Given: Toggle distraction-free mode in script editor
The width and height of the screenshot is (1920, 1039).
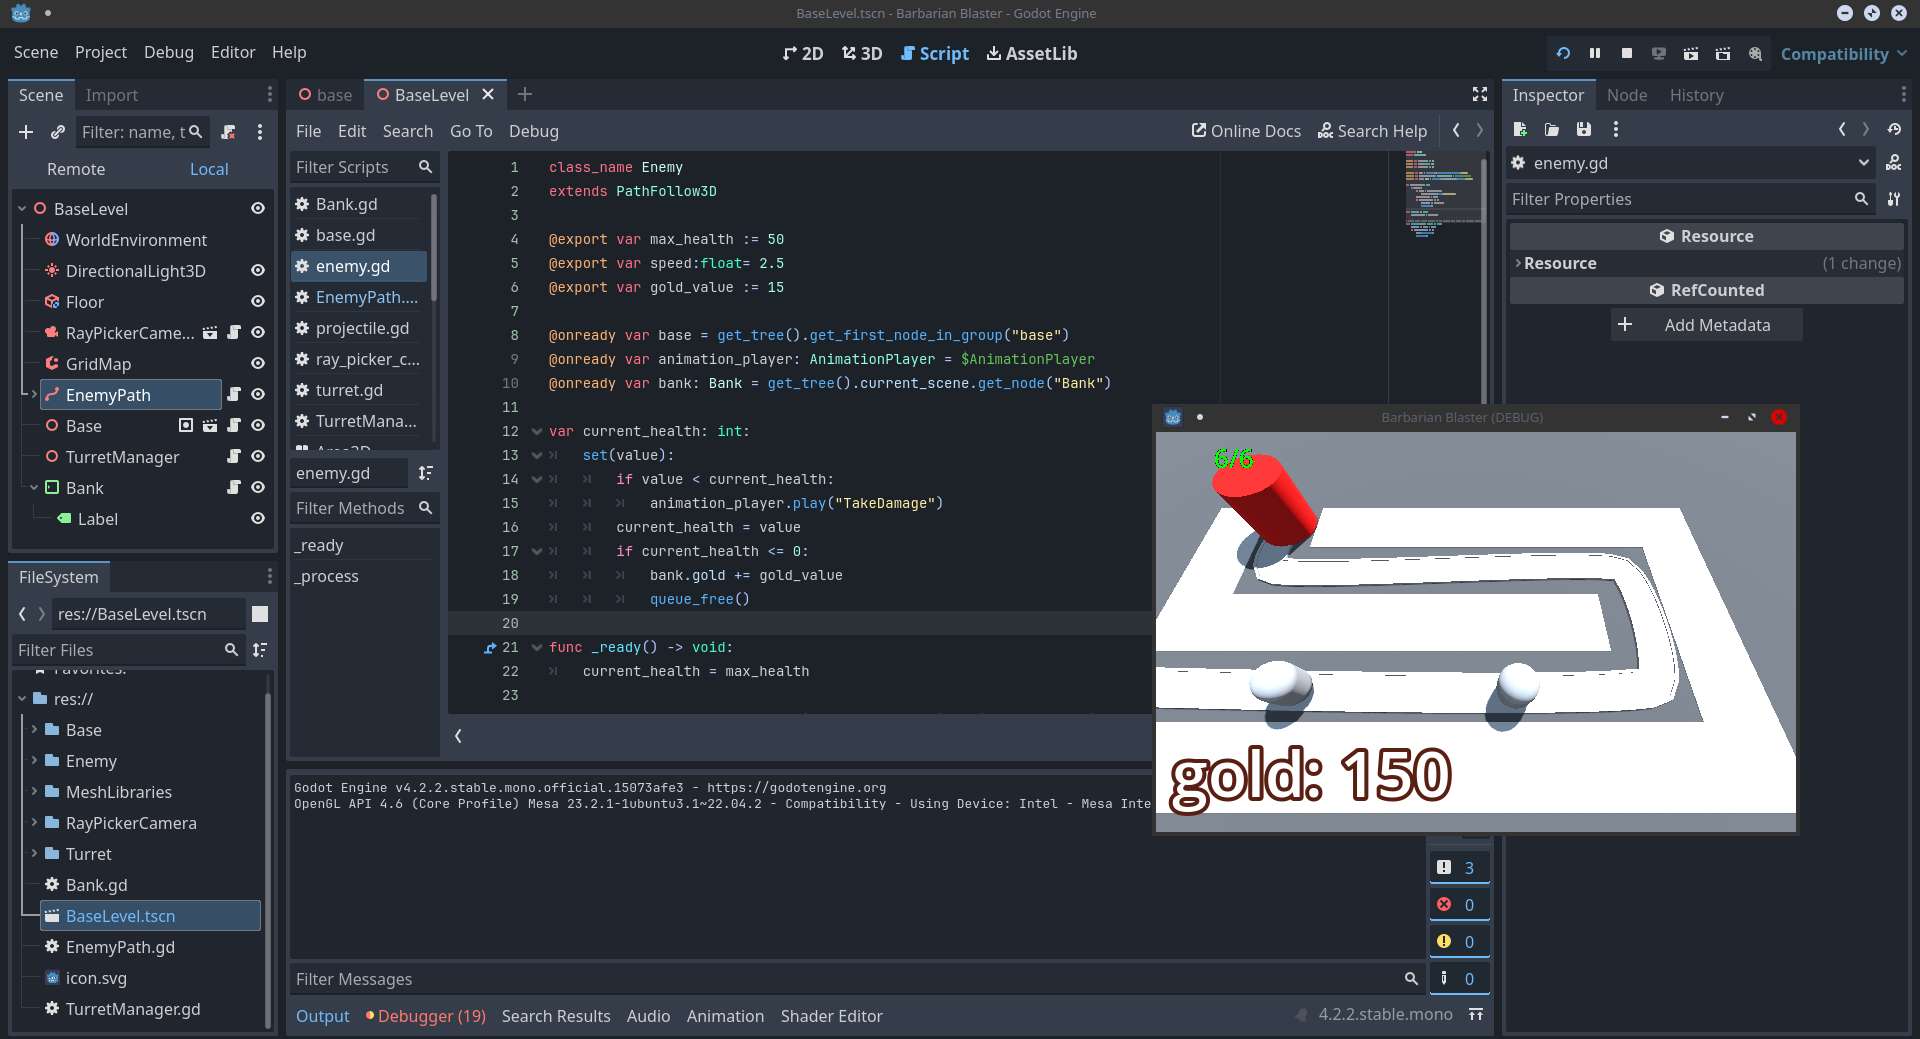Looking at the screenshot, I should (1480, 94).
